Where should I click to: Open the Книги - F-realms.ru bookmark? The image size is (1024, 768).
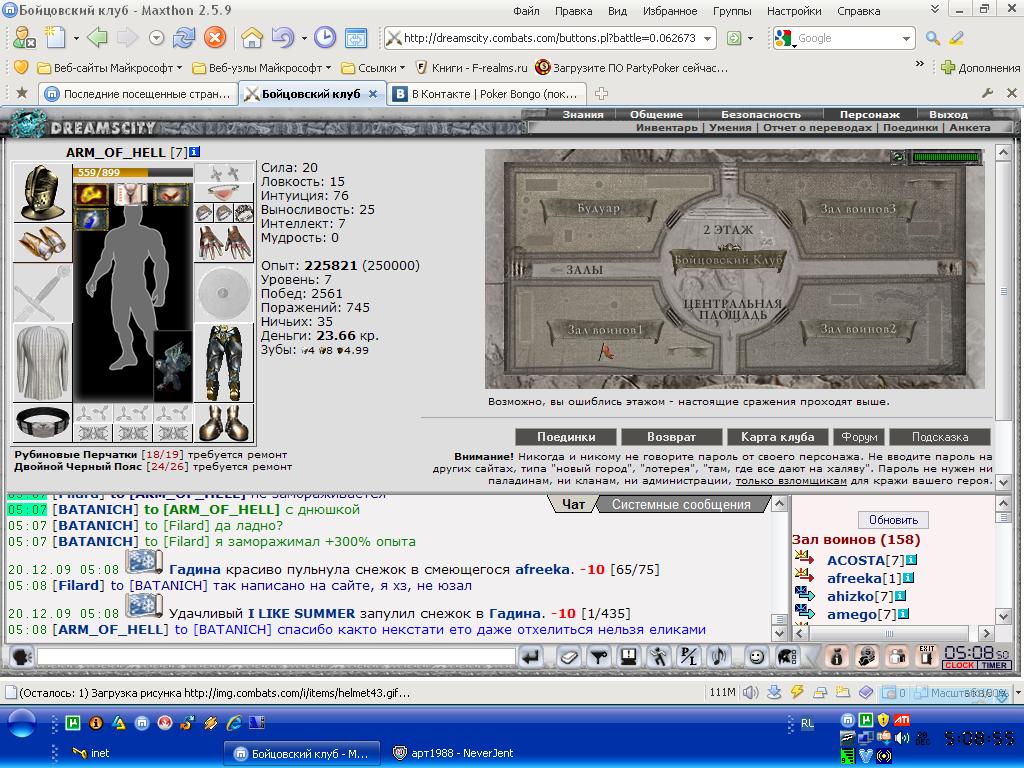point(472,68)
